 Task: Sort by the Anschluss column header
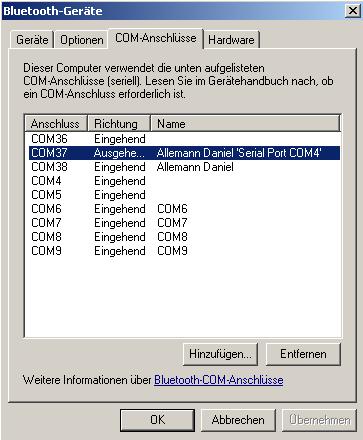tap(56, 124)
